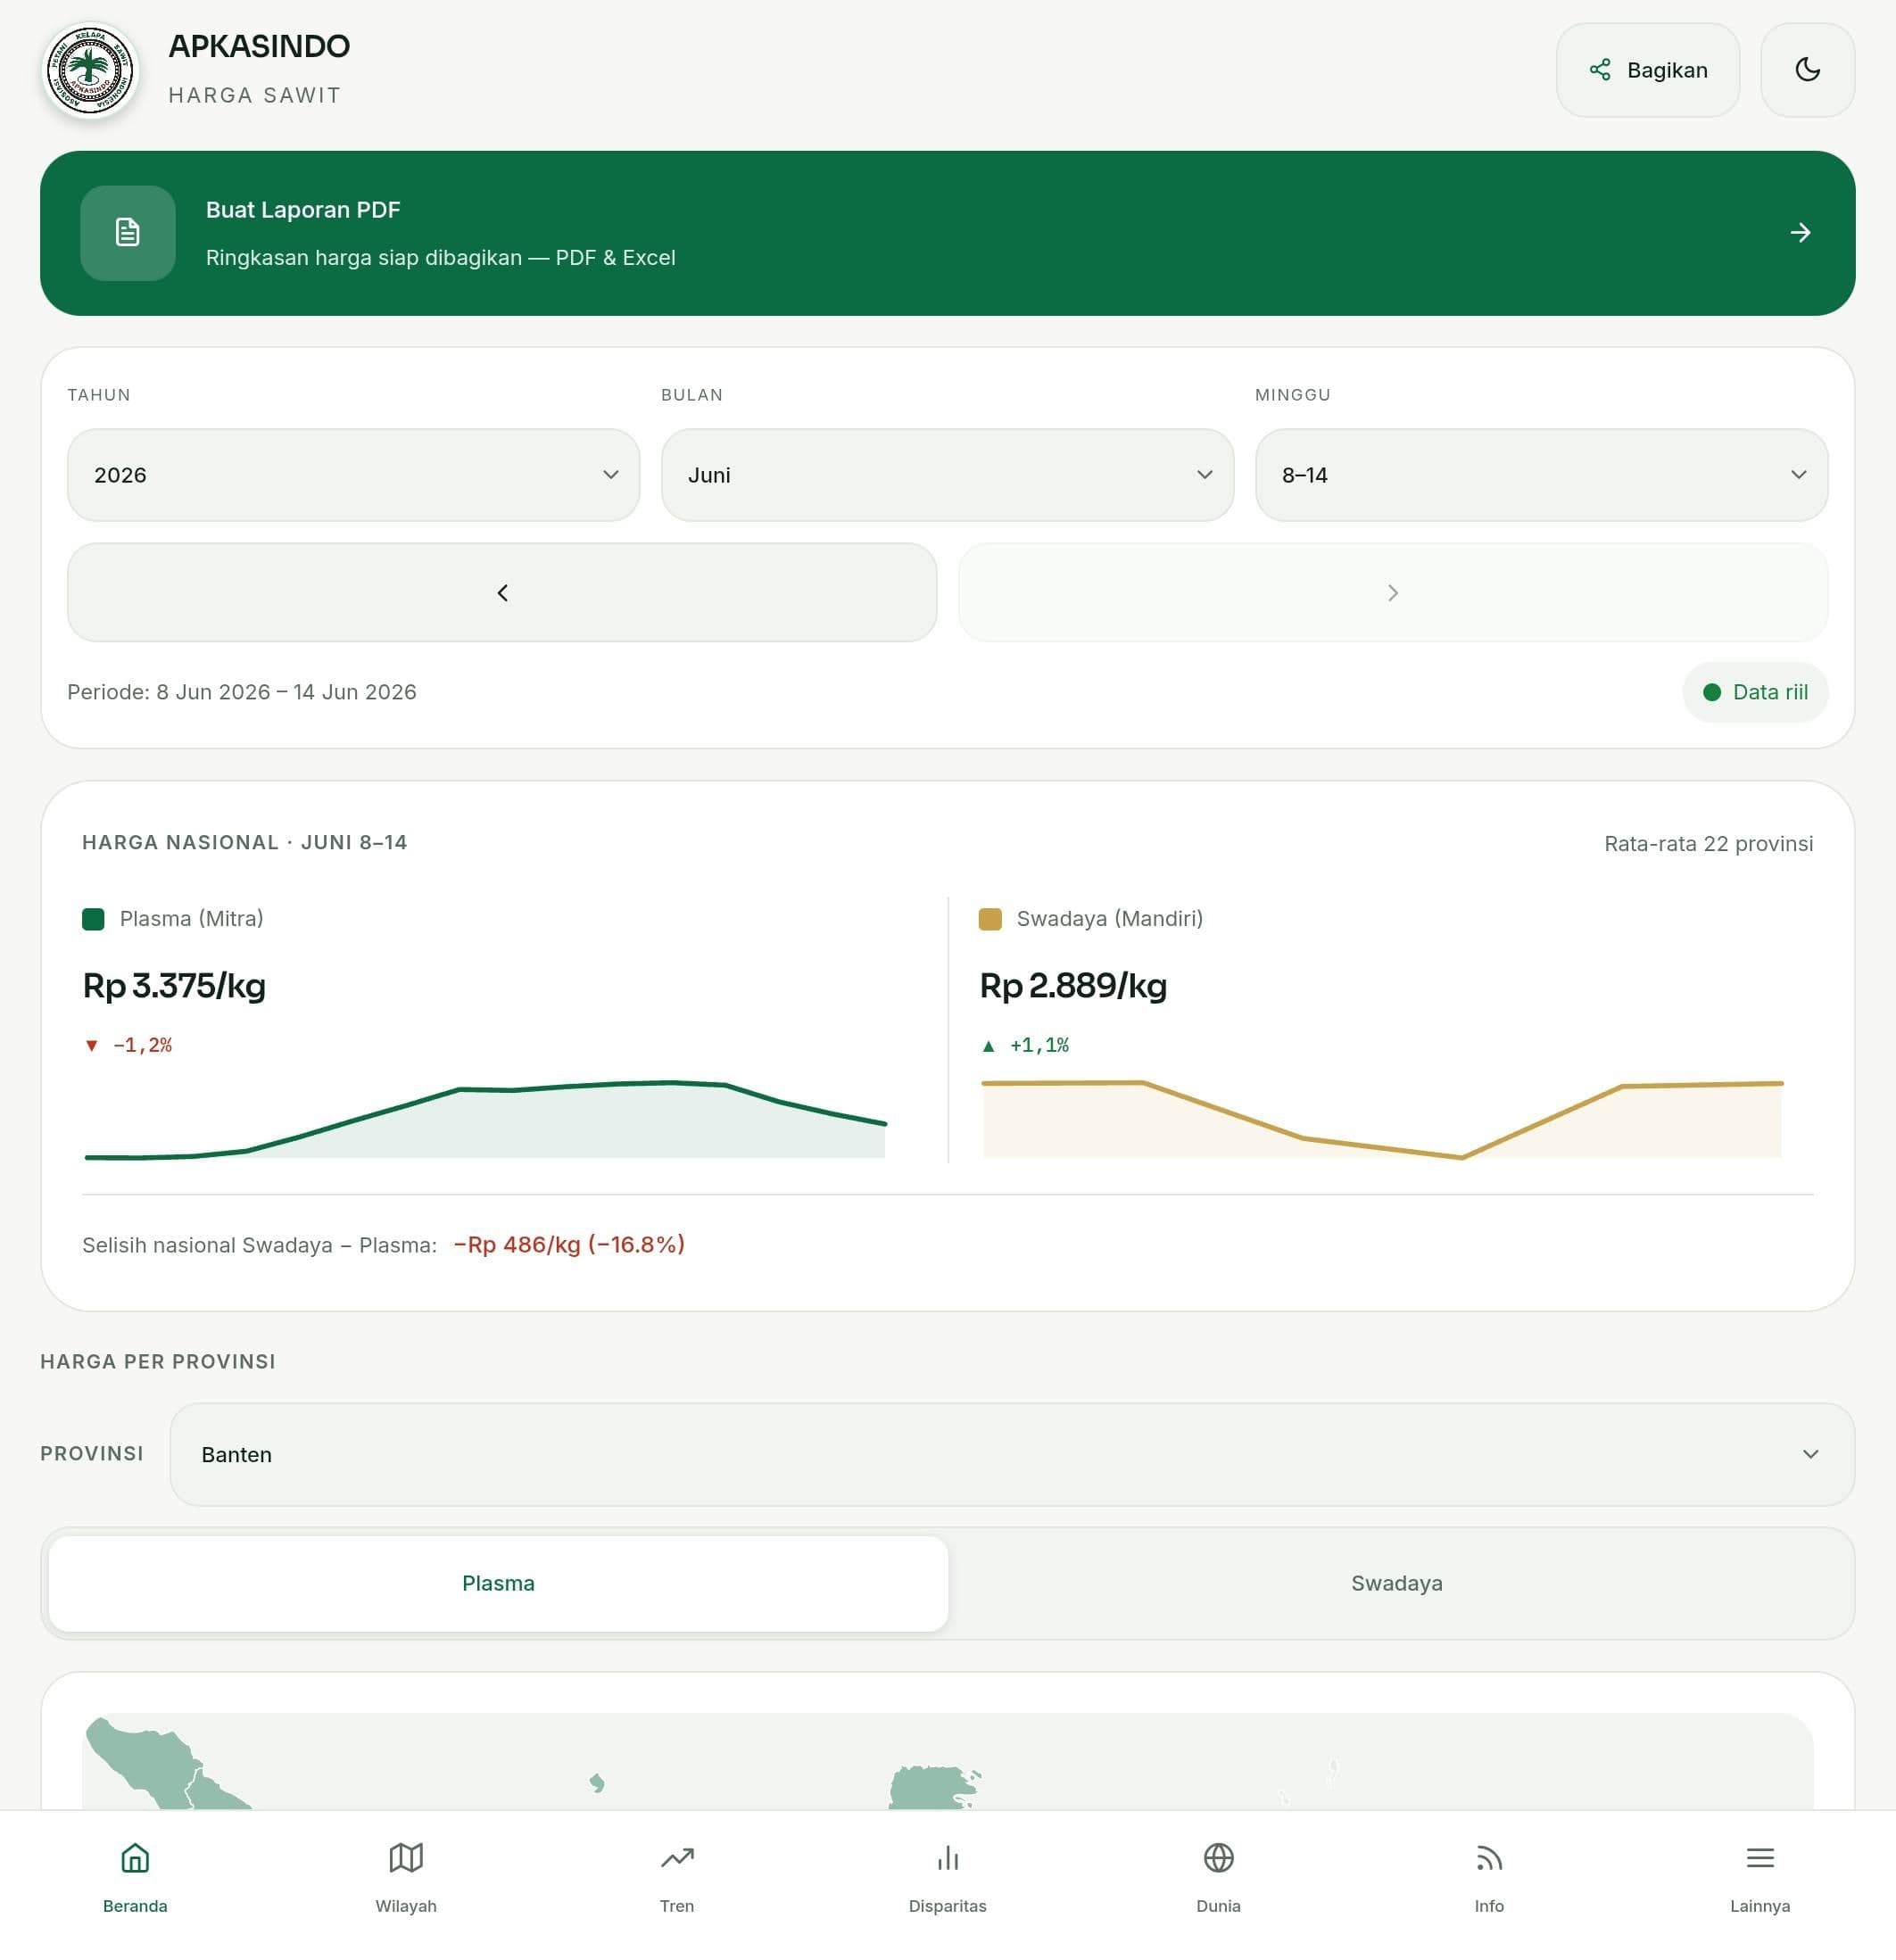Image resolution: width=1896 pixels, height=1960 pixels.
Task: Open the Info feed icon
Action: coord(1489,1858)
